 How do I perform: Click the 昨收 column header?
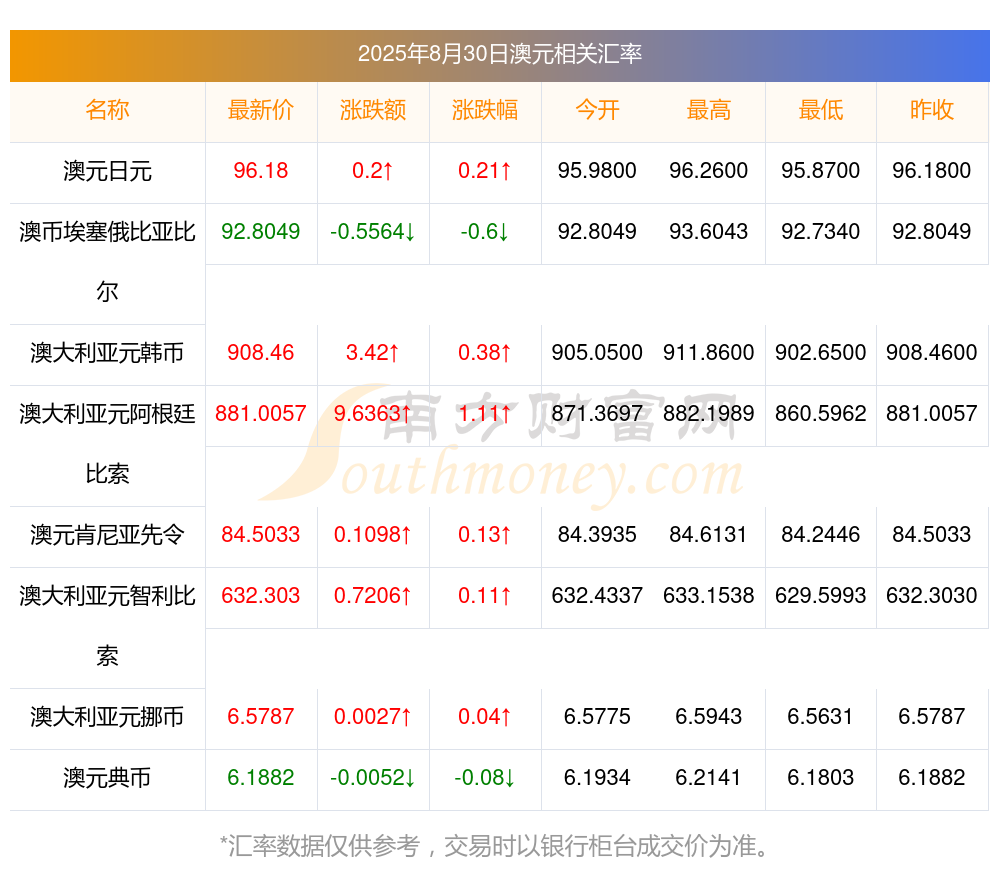932,110
